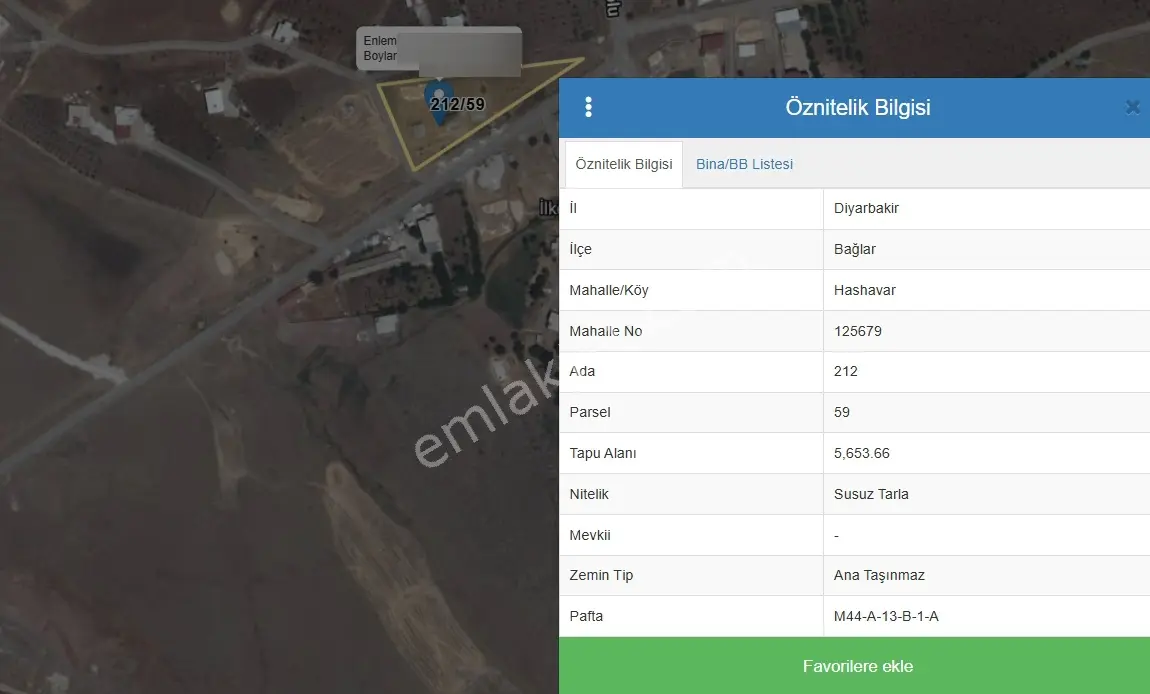Click the Enlem Boylar coordinates tooltip

pos(439,50)
